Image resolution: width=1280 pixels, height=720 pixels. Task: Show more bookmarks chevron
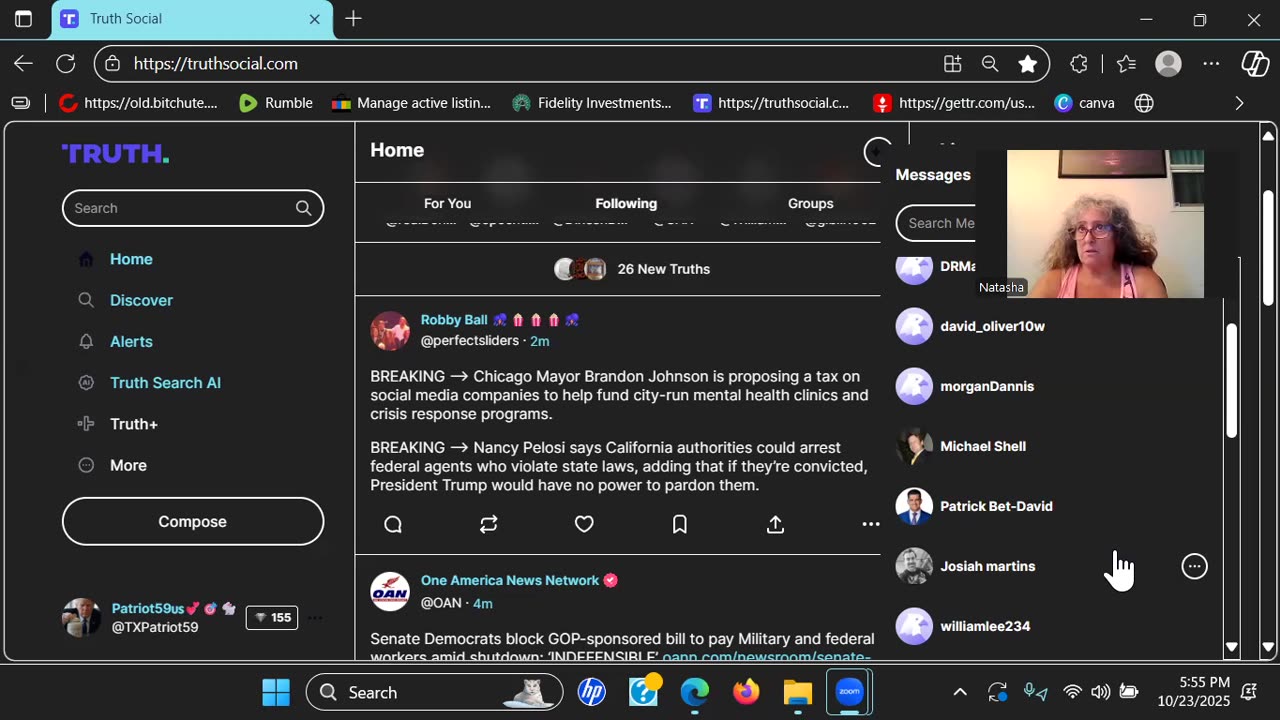pos(1239,103)
